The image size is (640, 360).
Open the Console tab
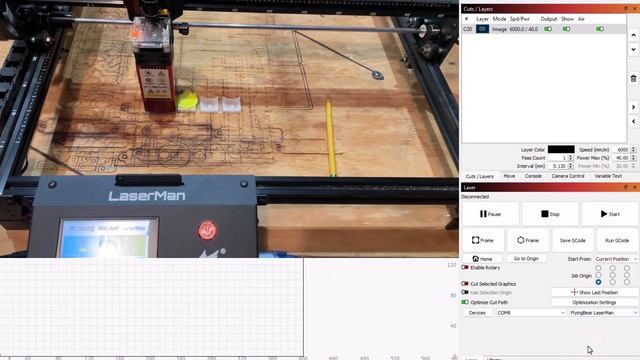[x=533, y=176]
